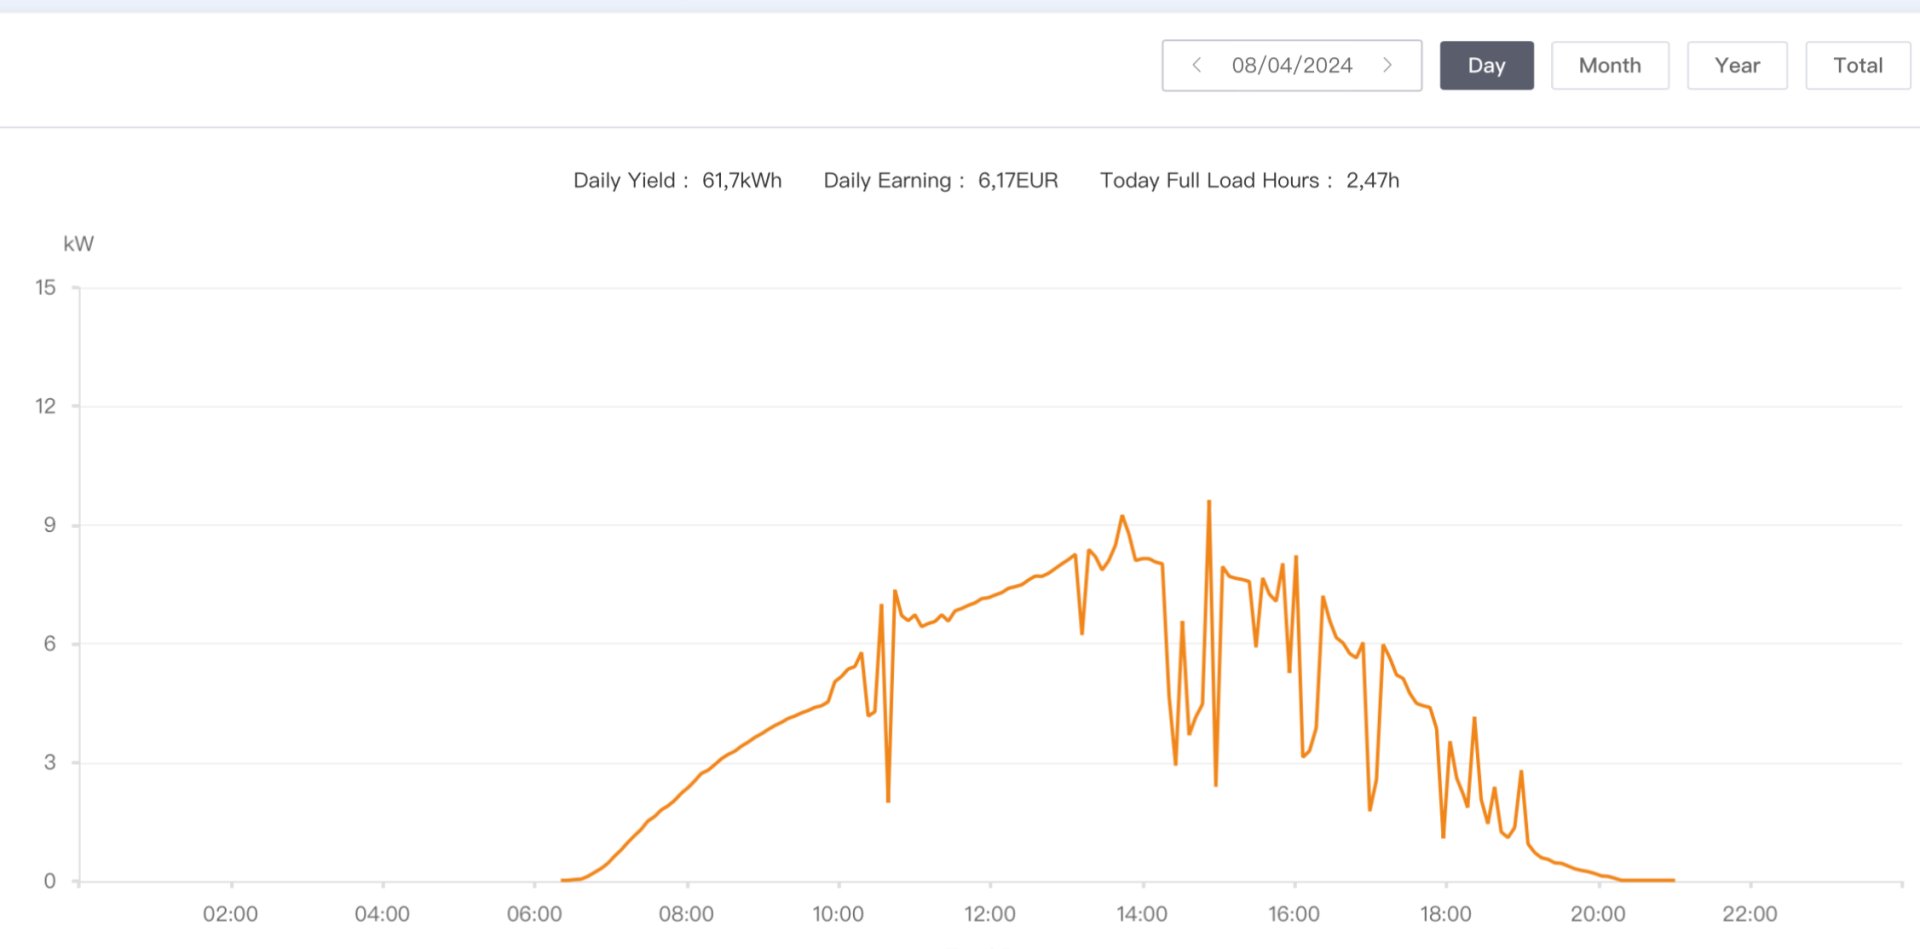Viewport: 1920px width, 949px height.
Task: Go to the next day arrow
Action: pos(1387,65)
